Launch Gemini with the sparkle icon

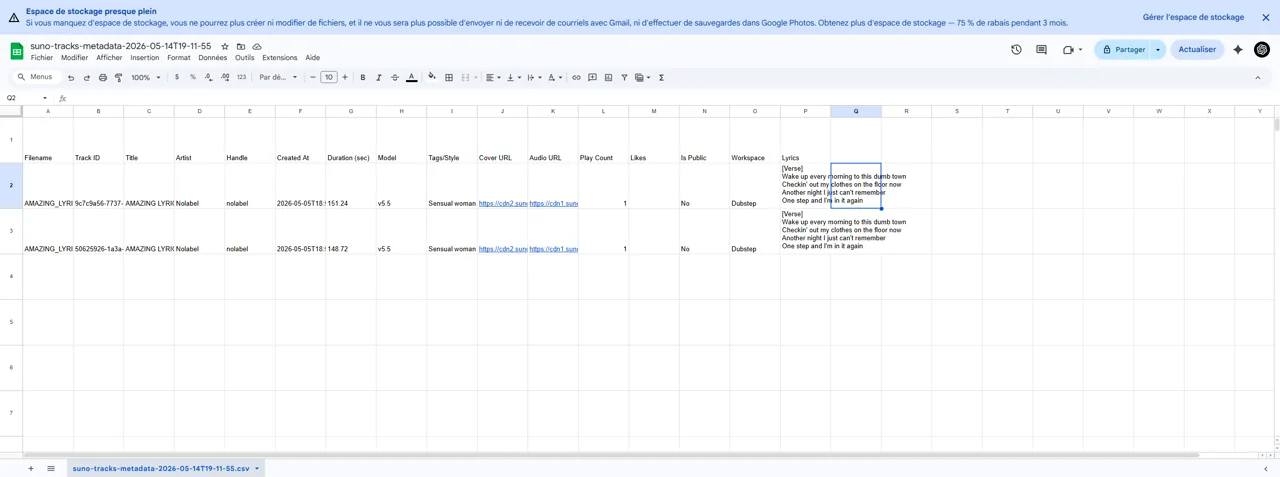pyautogui.click(x=1238, y=49)
